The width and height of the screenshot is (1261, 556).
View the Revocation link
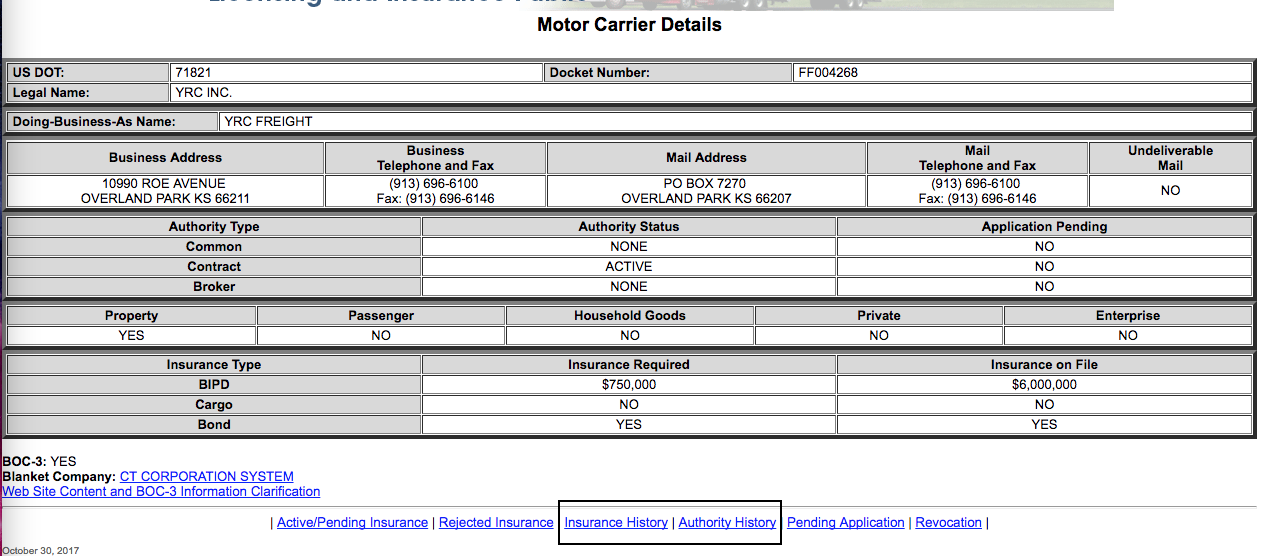click(x=949, y=523)
